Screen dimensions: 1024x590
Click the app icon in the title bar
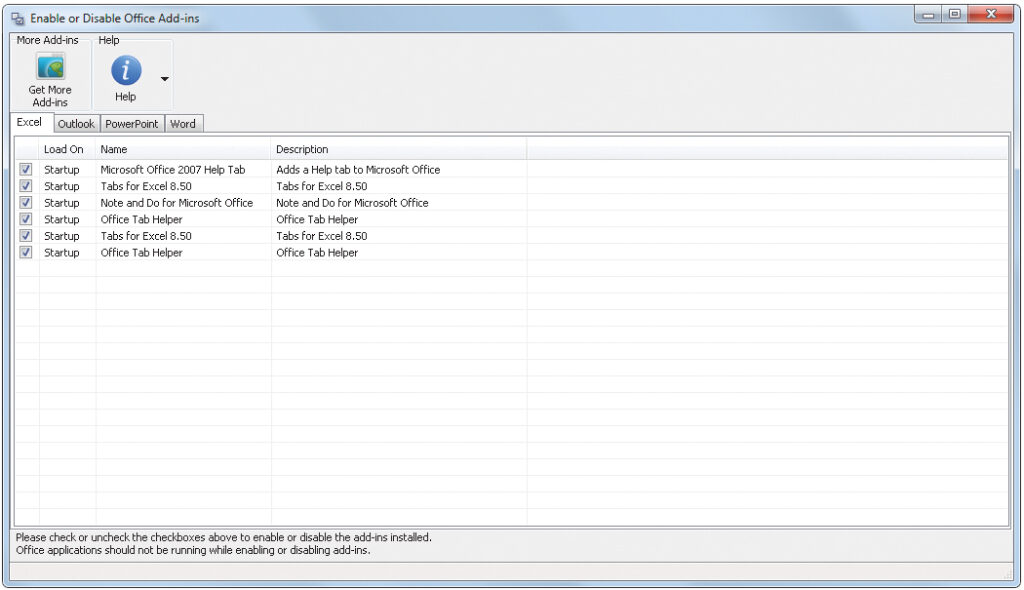click(17, 18)
